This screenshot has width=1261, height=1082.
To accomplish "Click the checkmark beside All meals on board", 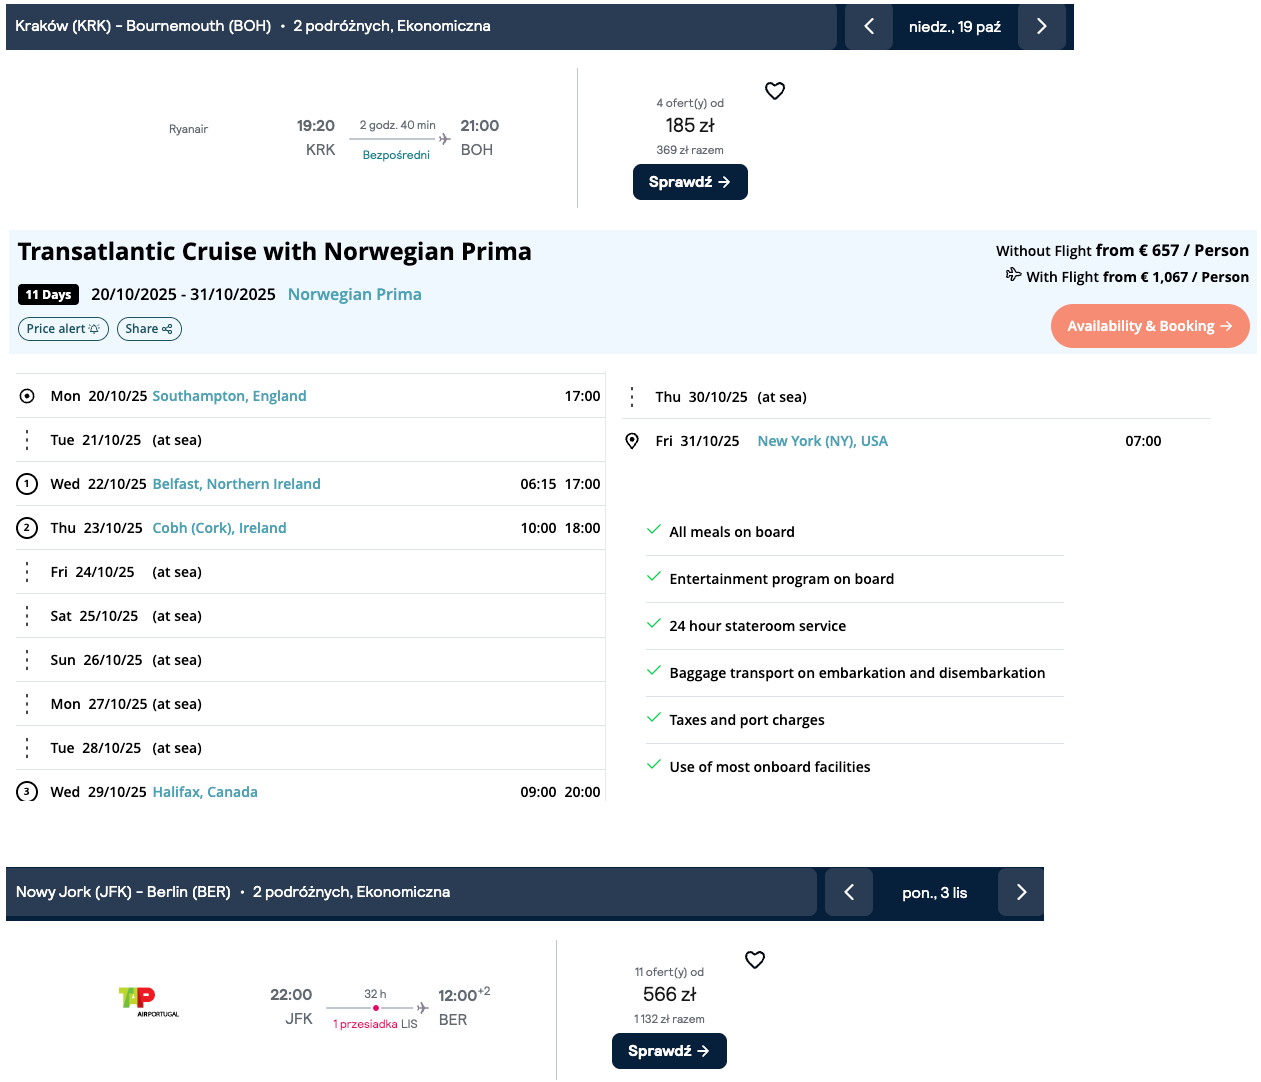I will pyautogui.click(x=654, y=530).
